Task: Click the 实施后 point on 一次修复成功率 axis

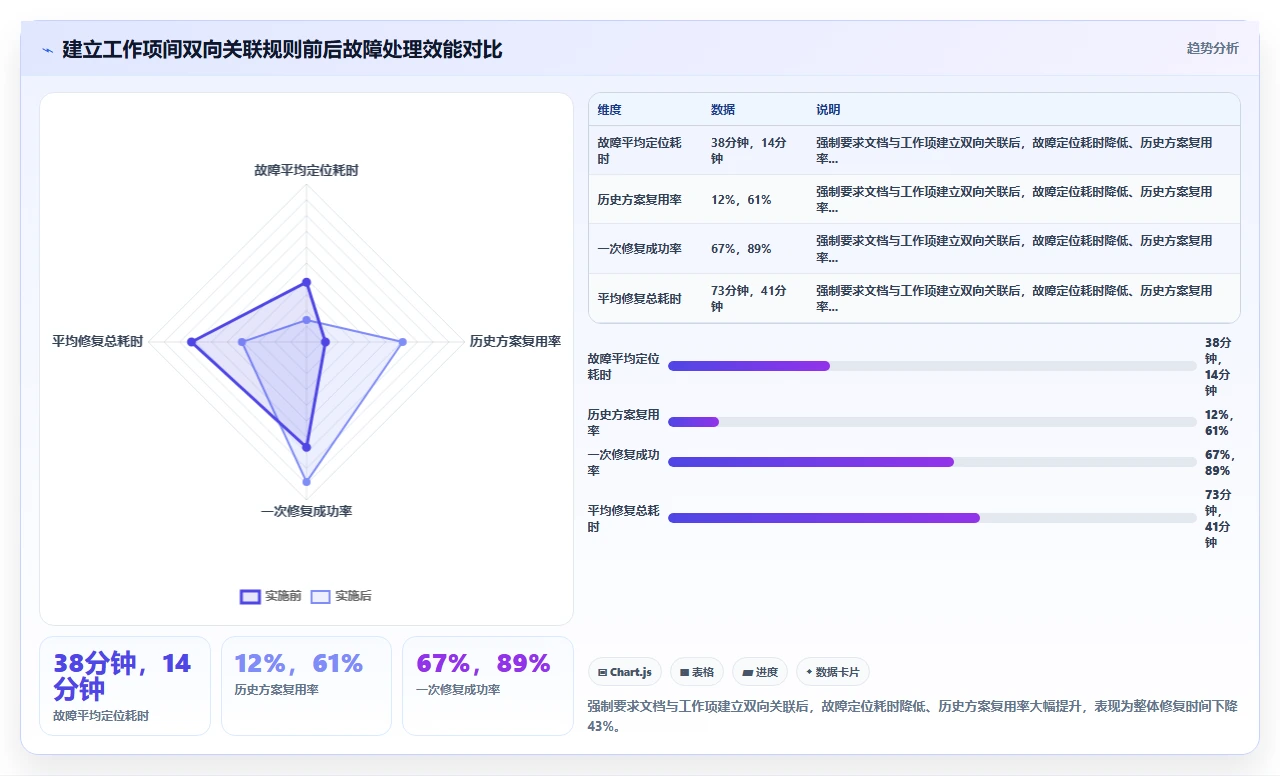Action: click(306, 482)
